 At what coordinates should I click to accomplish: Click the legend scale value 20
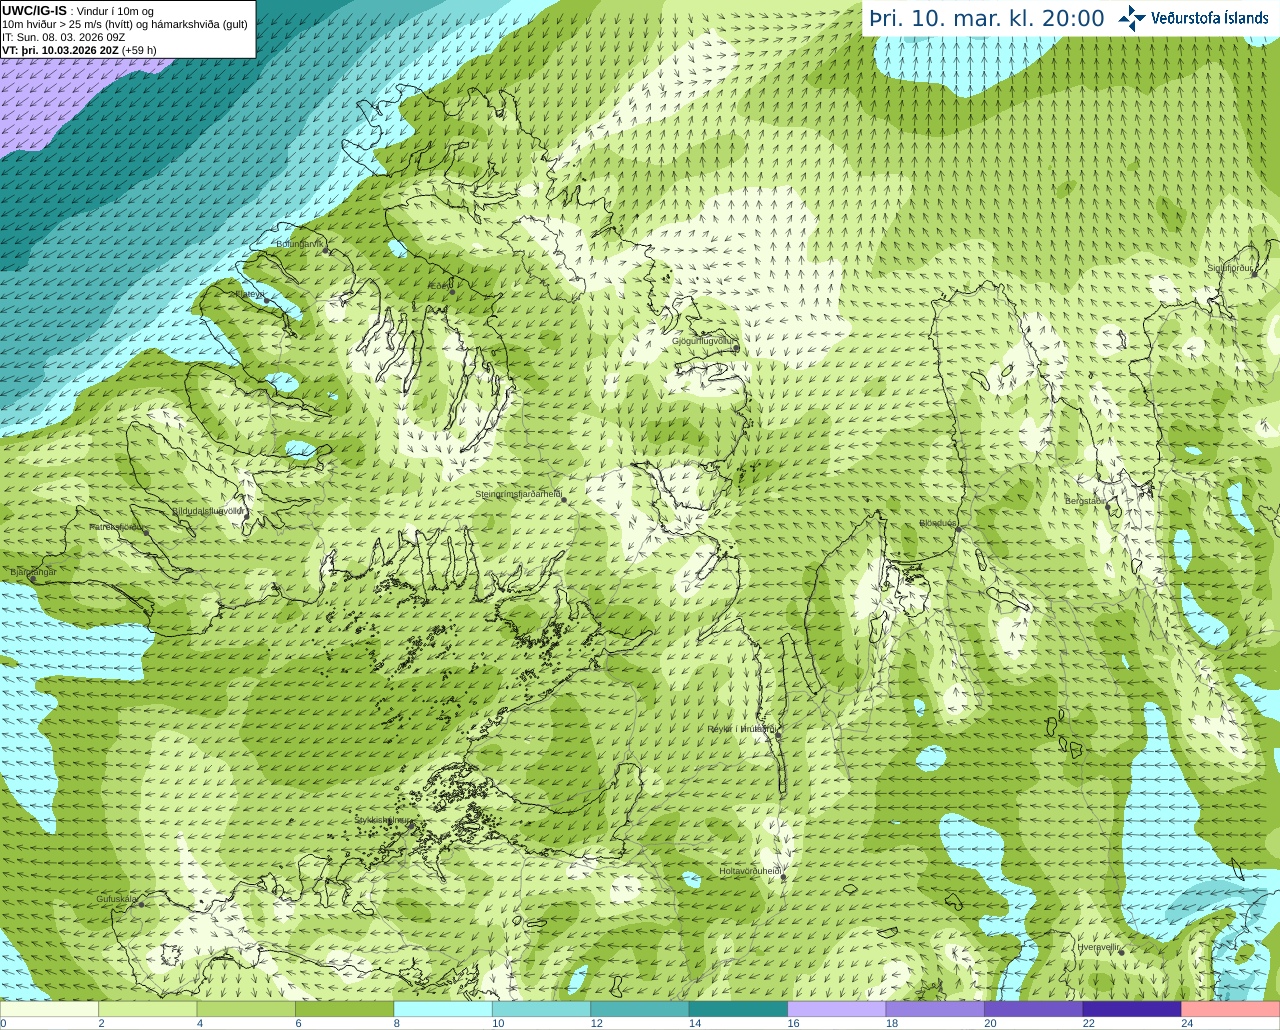coord(990,1023)
